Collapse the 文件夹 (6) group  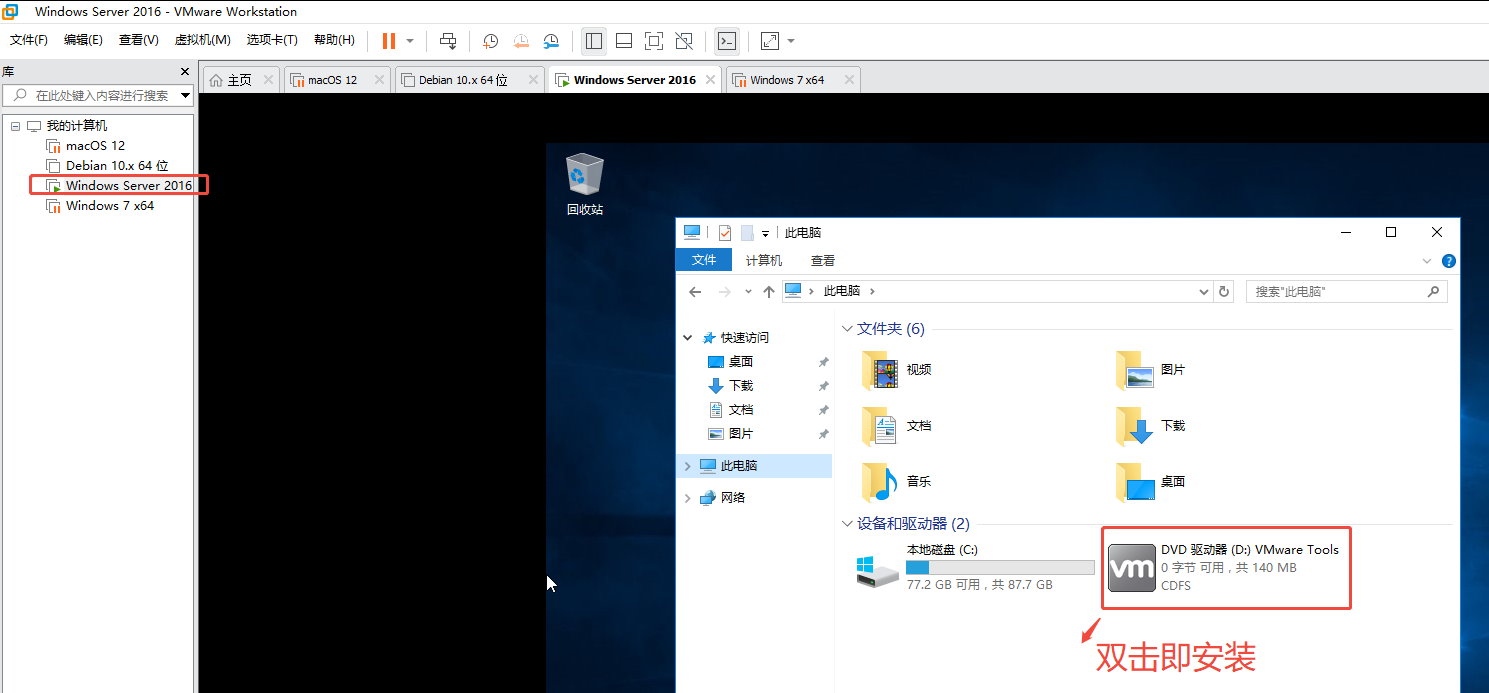[847, 329]
